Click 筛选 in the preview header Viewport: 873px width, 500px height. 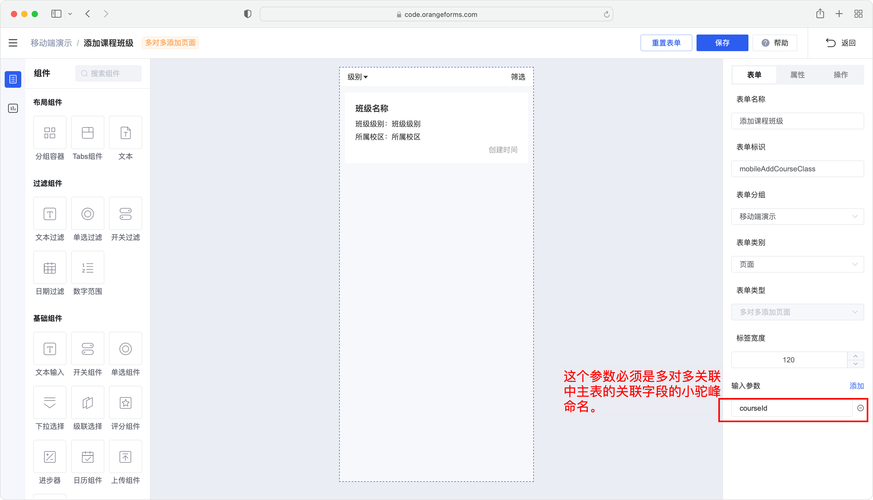[x=518, y=77]
